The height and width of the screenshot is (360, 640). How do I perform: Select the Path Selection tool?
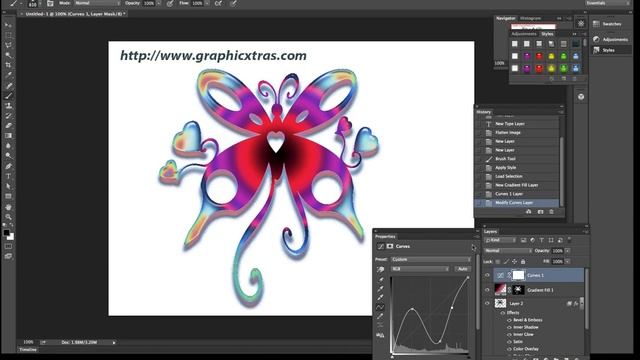[x=8, y=187]
